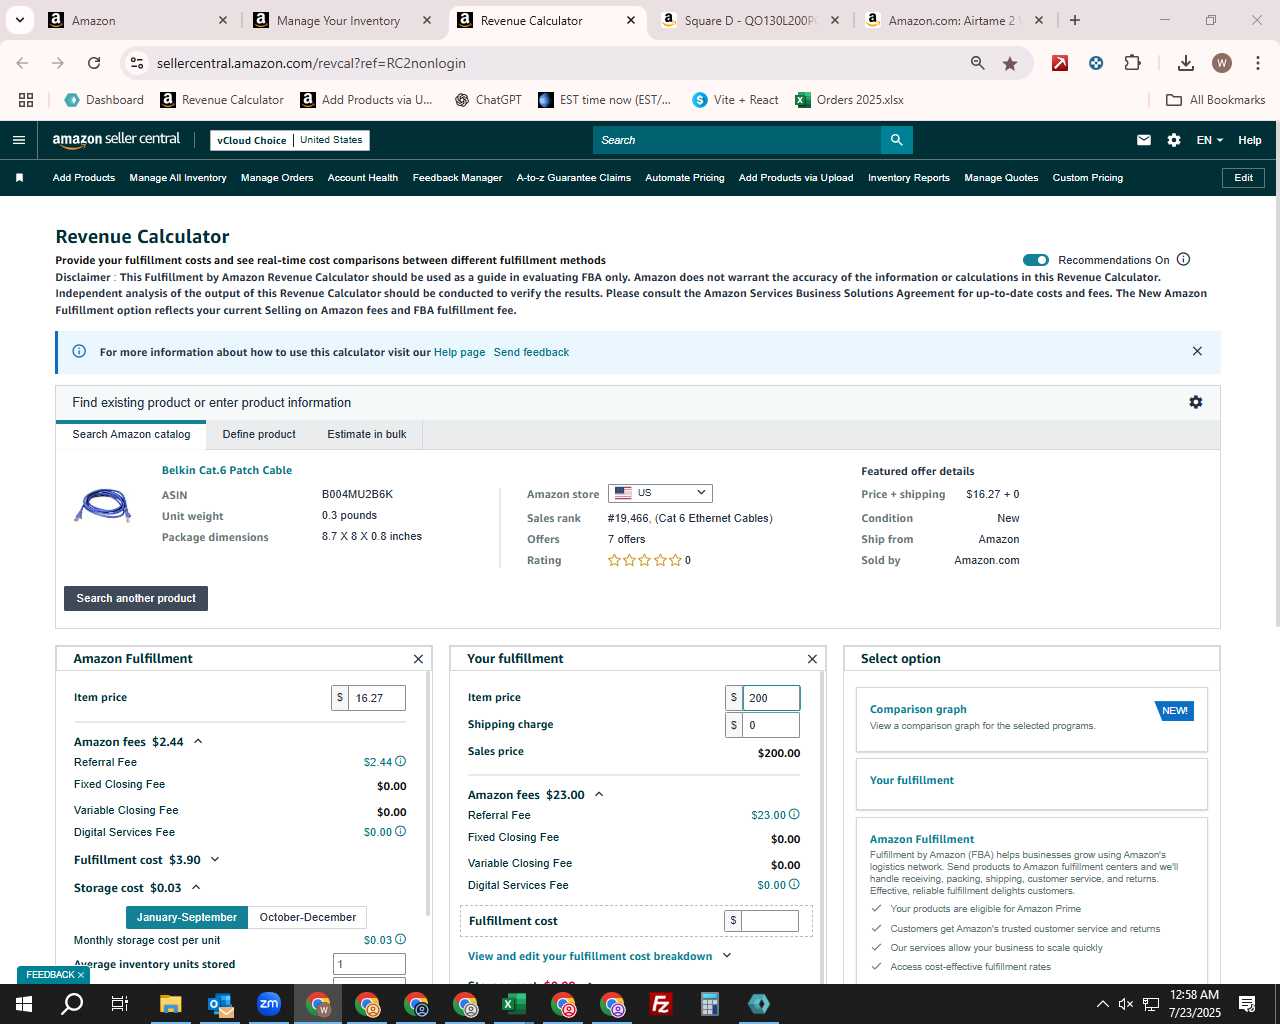The height and width of the screenshot is (1024, 1280).
Task: Open the Amazon store US dropdown
Action: point(660,493)
